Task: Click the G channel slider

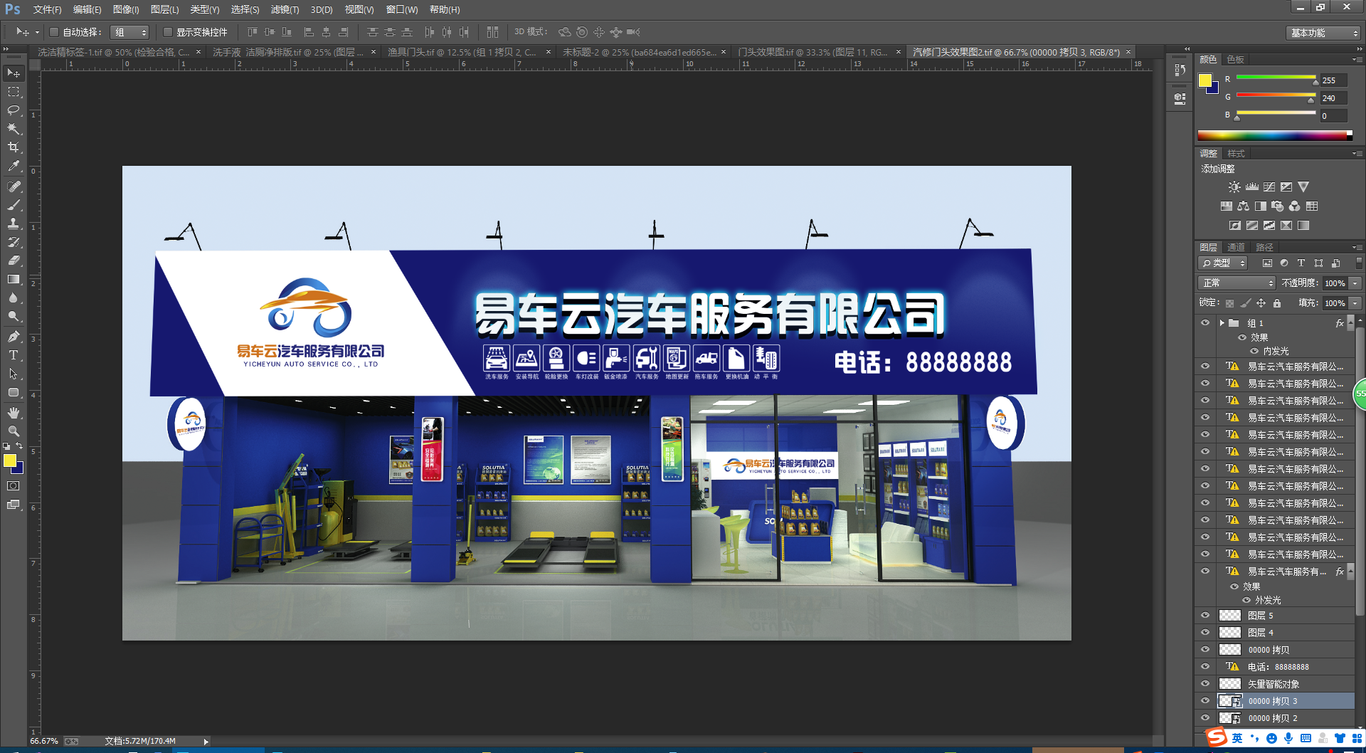Action: click(1275, 97)
